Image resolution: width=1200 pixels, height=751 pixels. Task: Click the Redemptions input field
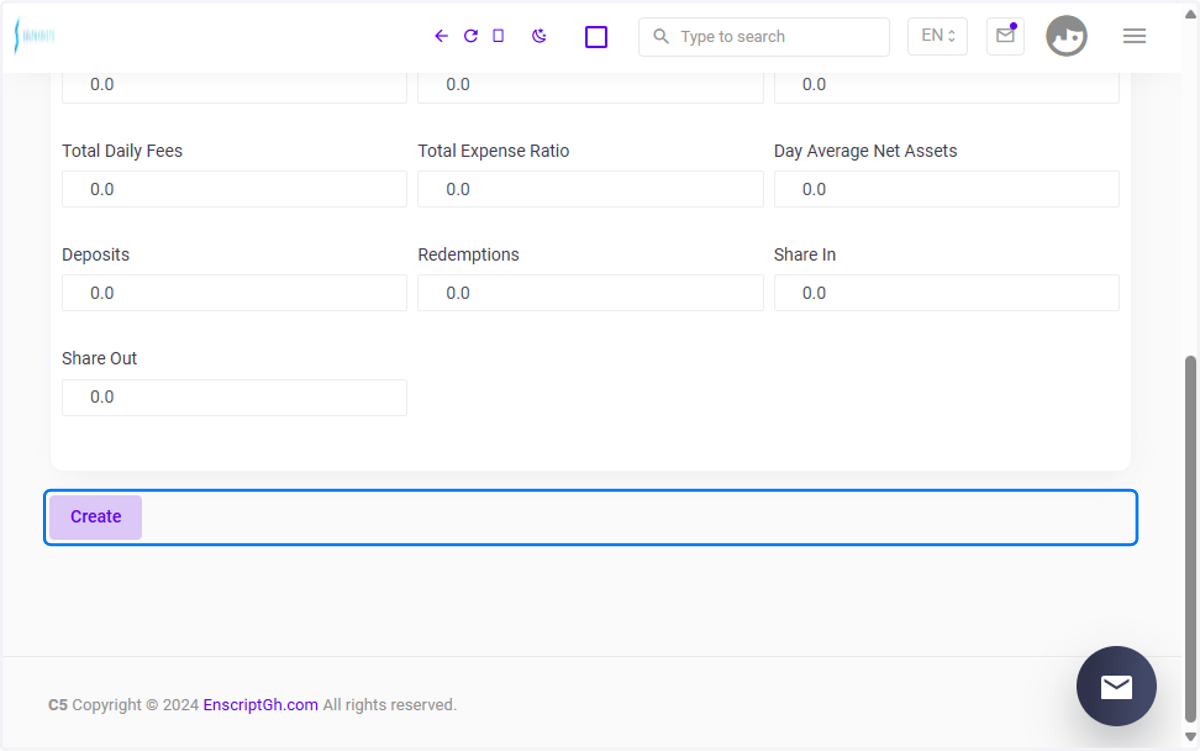pos(590,293)
